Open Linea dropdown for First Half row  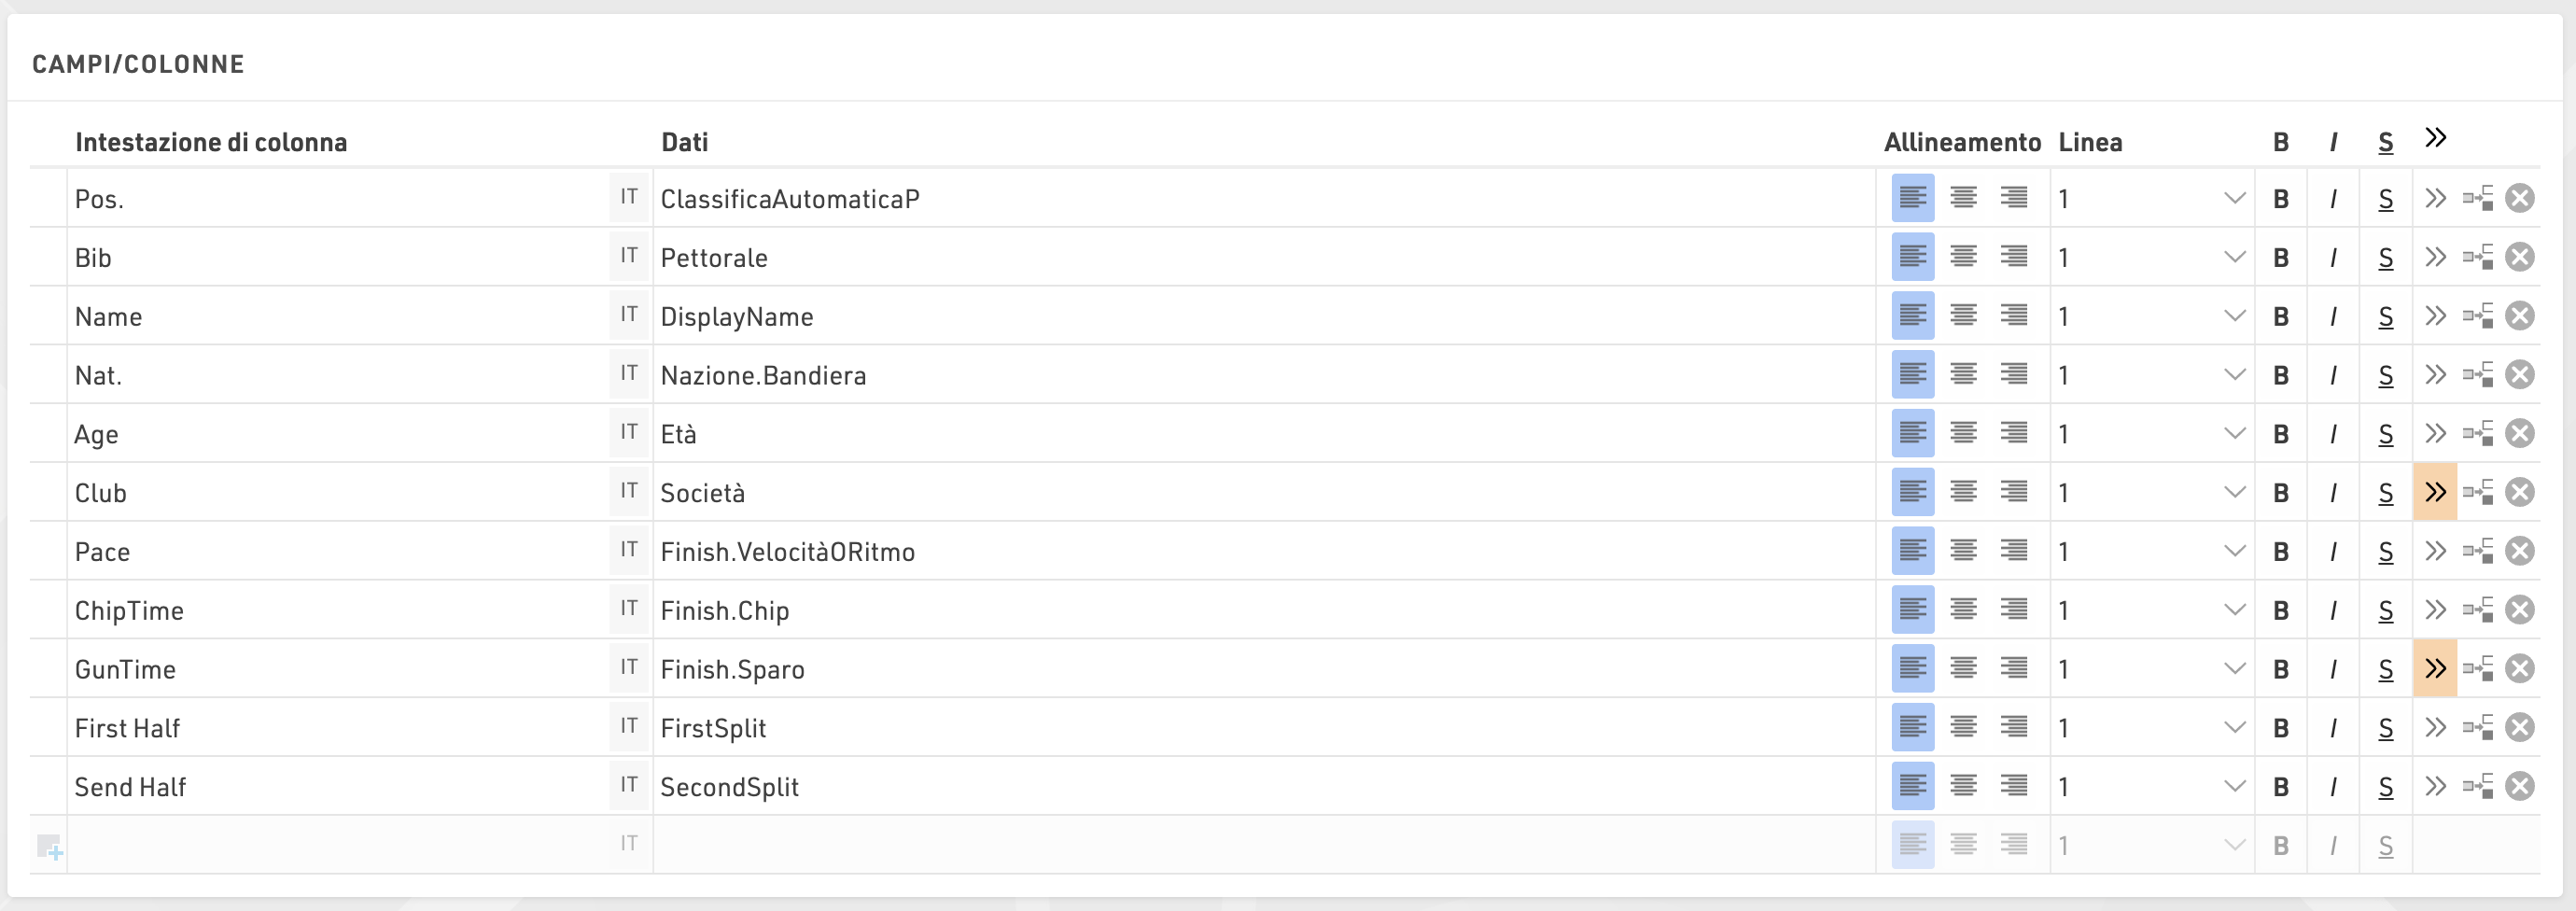click(x=2234, y=727)
